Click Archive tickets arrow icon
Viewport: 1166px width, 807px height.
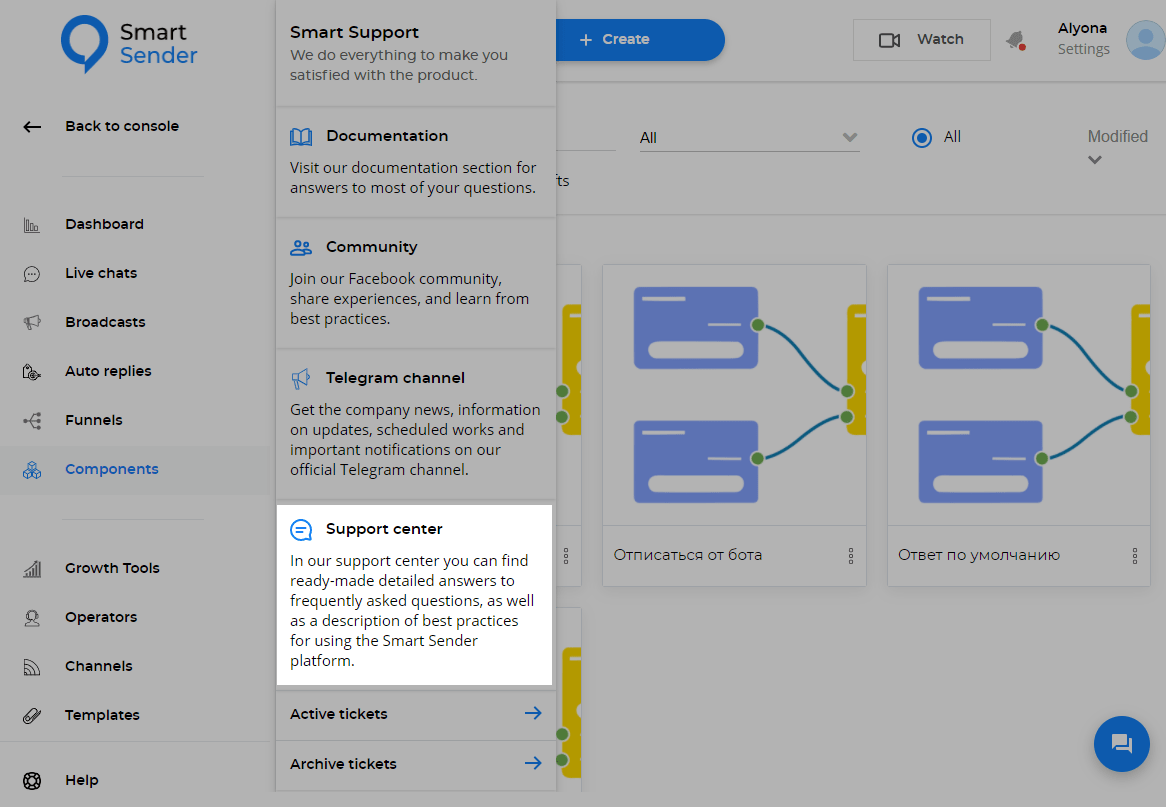(533, 763)
